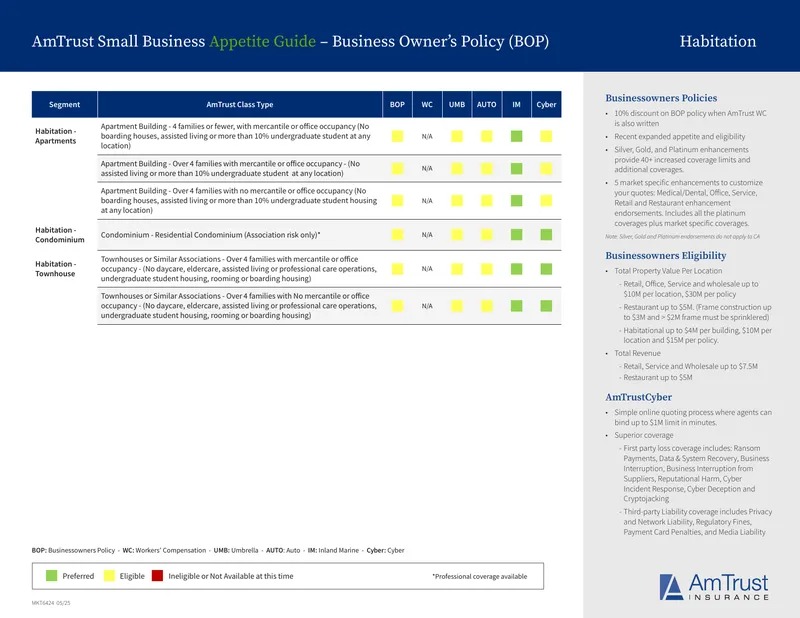
Task: Select the AUTO column header
Action: 487,105
